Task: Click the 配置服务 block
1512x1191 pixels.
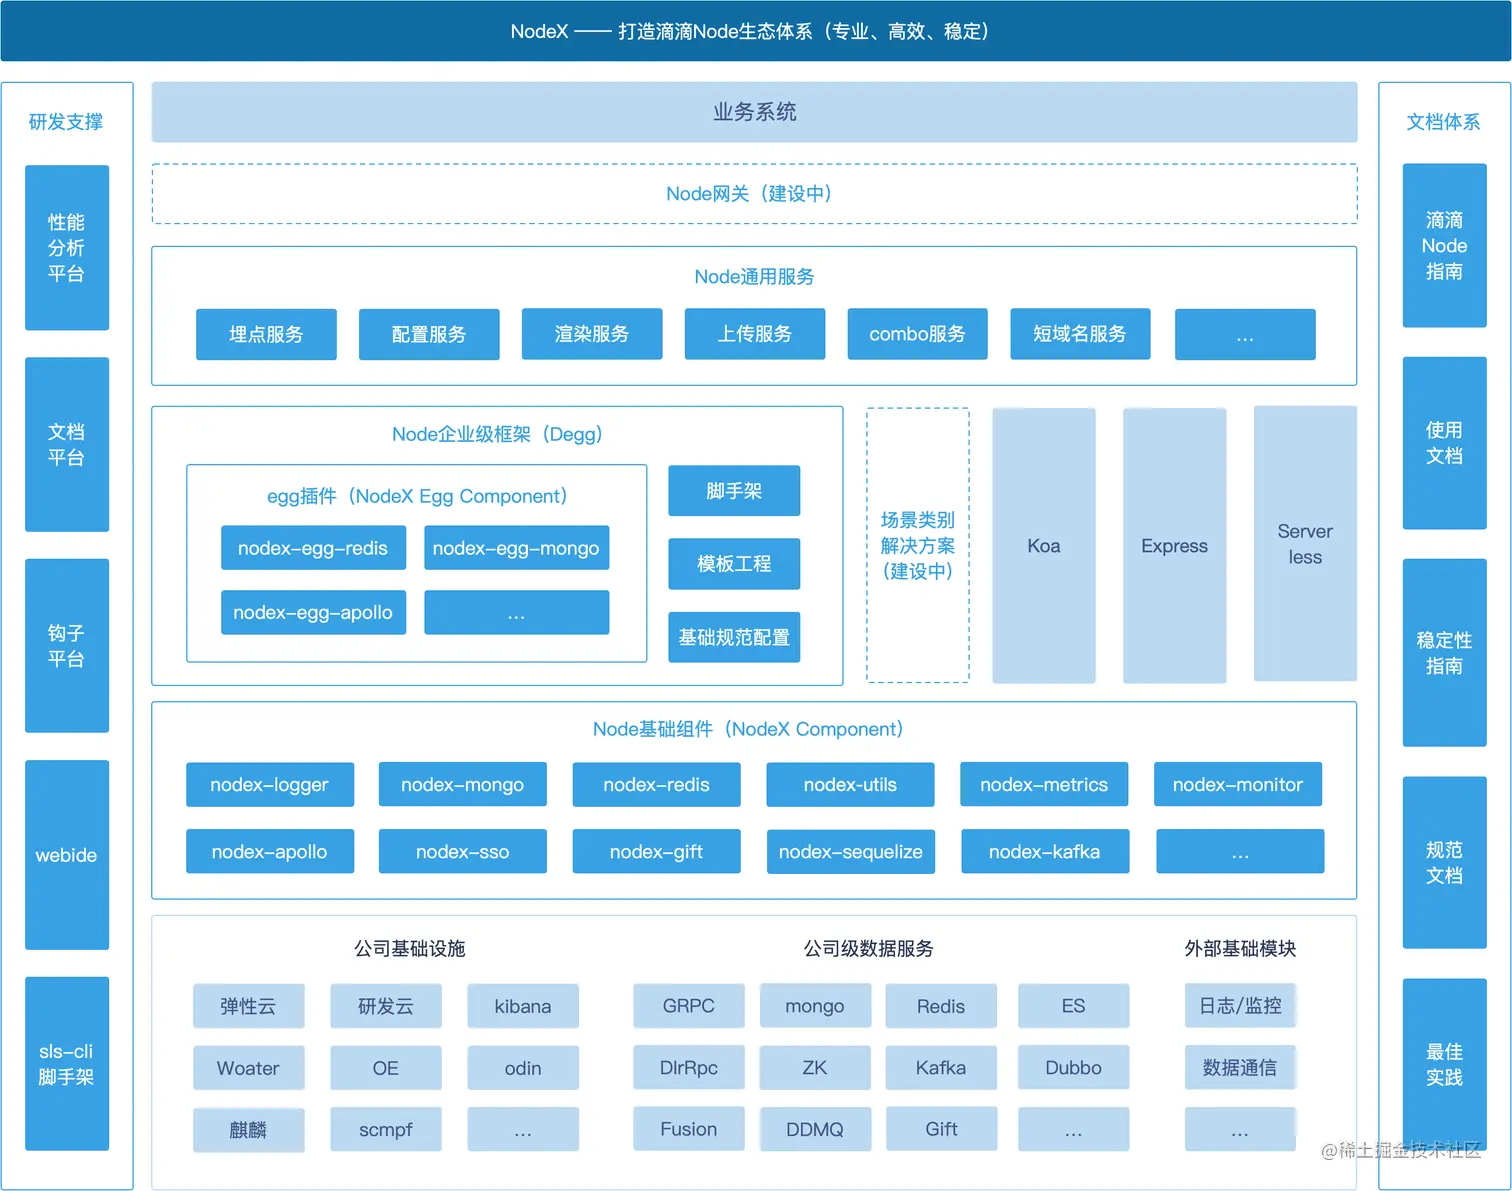Action: 429,334
